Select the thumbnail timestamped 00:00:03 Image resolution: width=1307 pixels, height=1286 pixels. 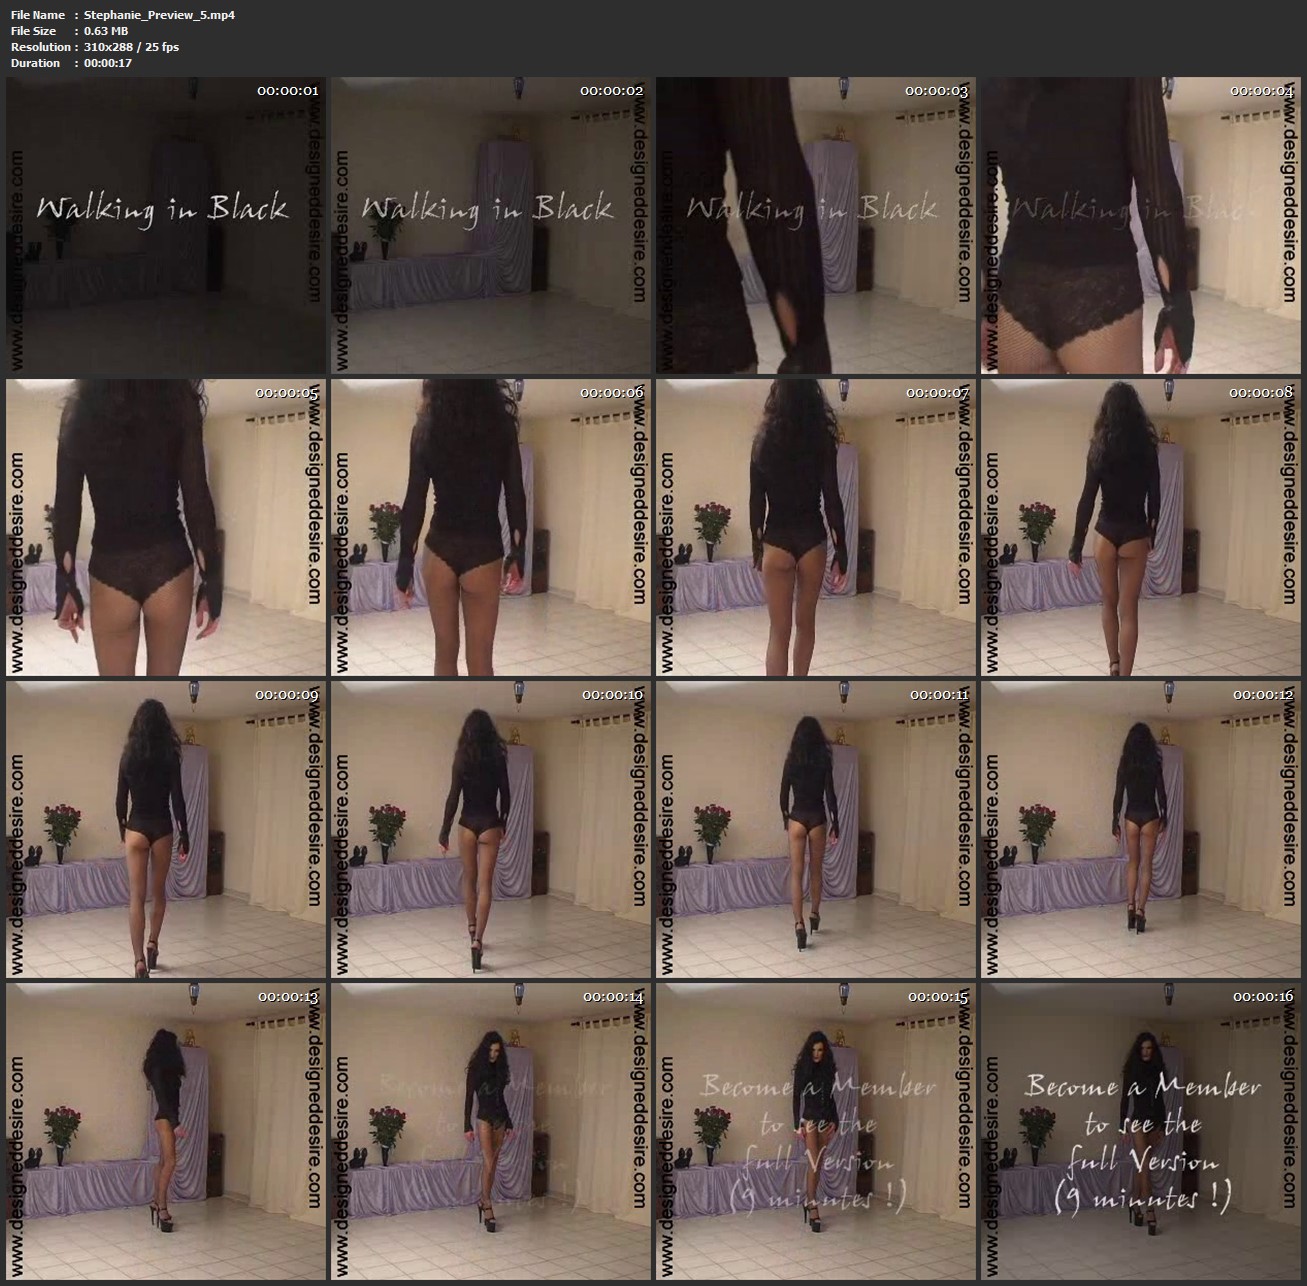point(816,225)
